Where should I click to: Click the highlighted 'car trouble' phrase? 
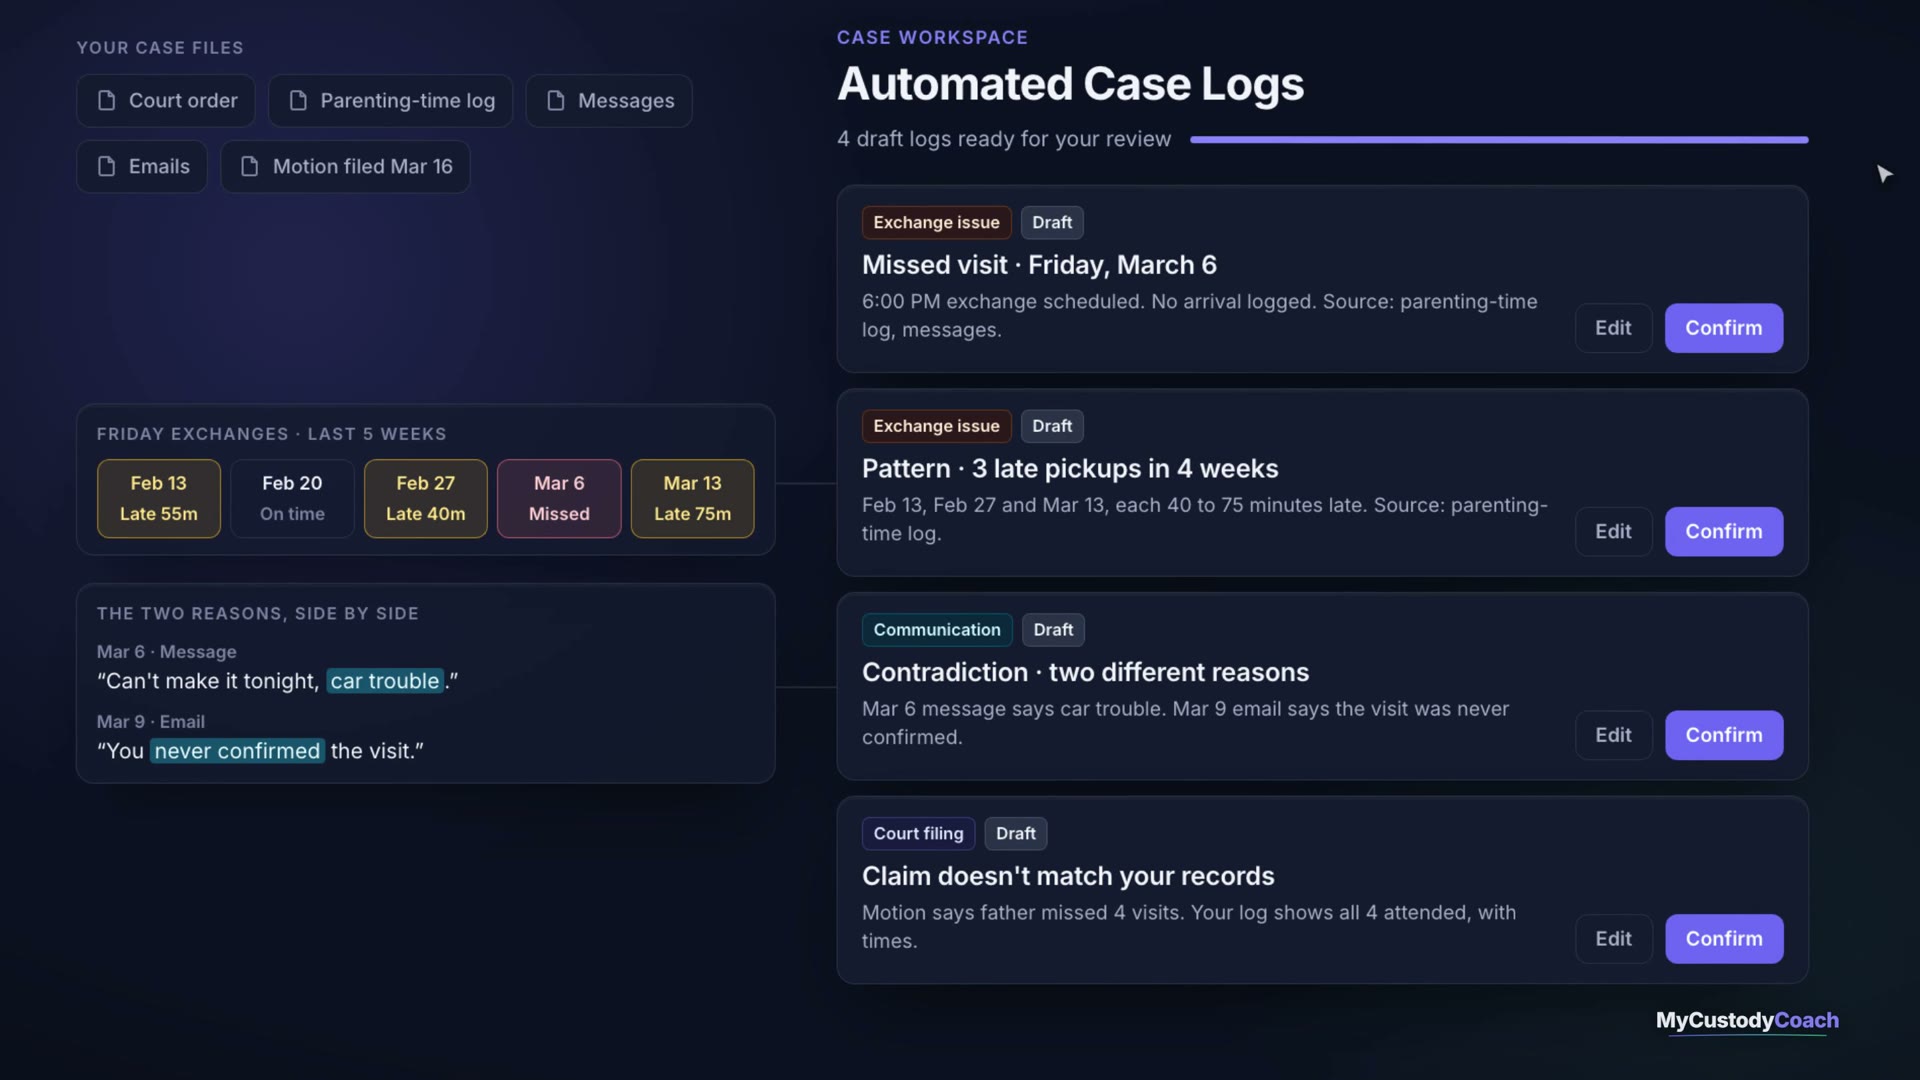pos(385,681)
